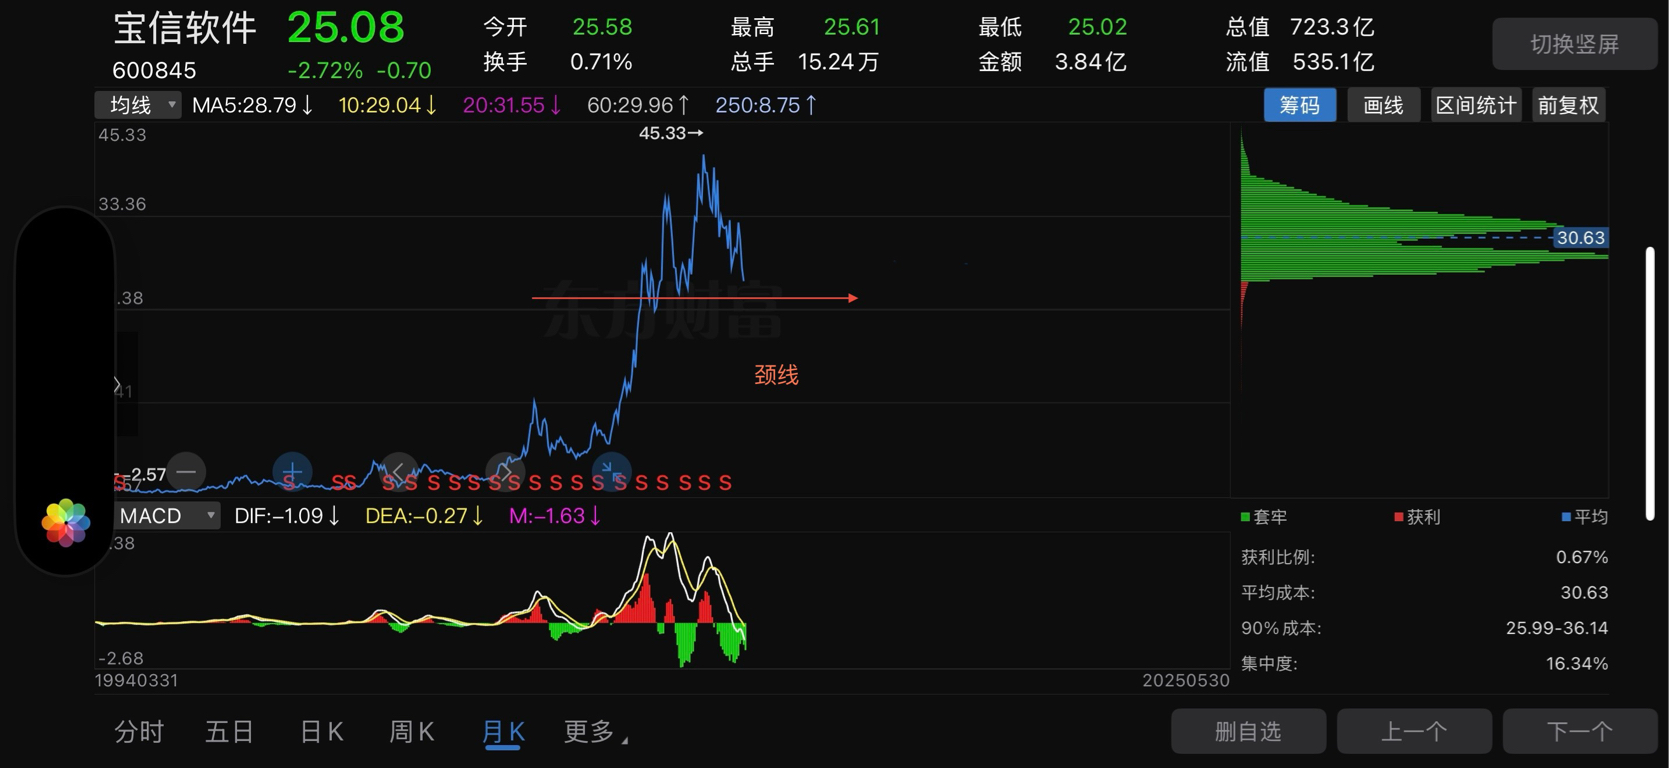This screenshot has height=768, width=1669.
Task: Switch to the 周K tab
Action: 411,732
